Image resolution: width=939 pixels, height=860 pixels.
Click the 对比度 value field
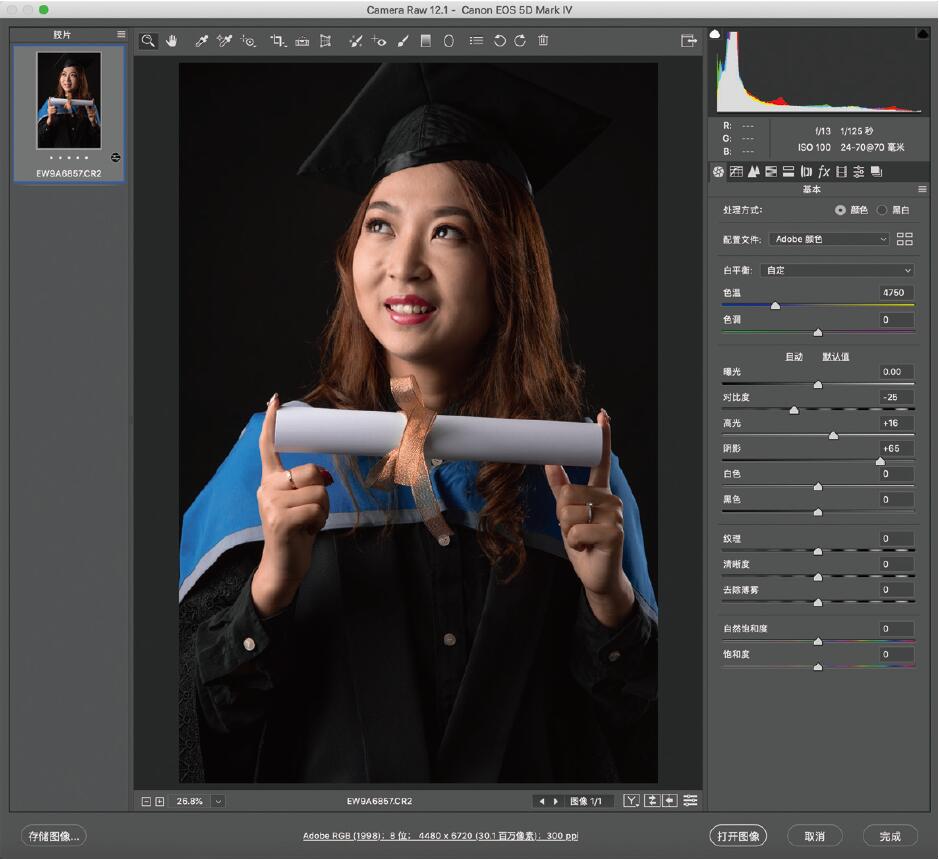(896, 397)
